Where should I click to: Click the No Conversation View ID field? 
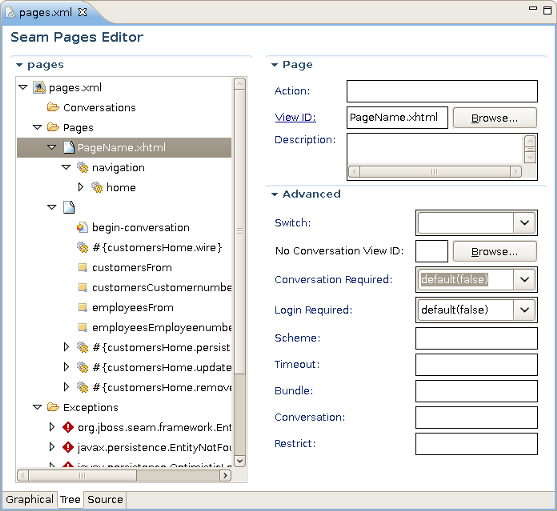click(x=431, y=251)
